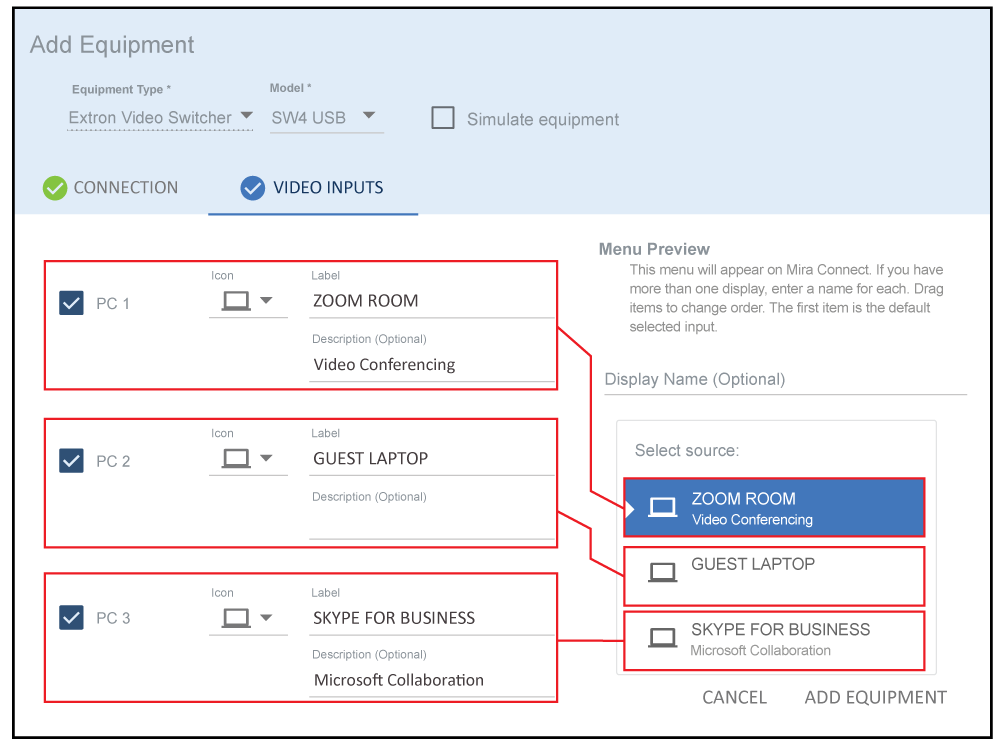The image size is (1000, 744).
Task: Uncheck the PC 1 input checkbox
Action: coord(72,303)
